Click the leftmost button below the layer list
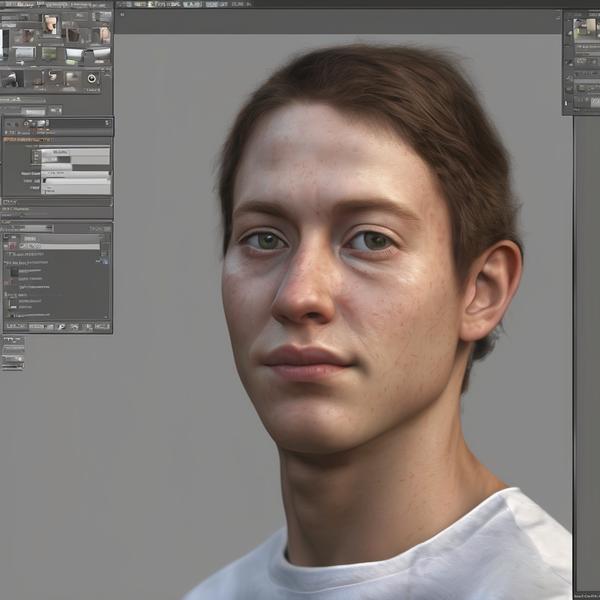 point(15,326)
